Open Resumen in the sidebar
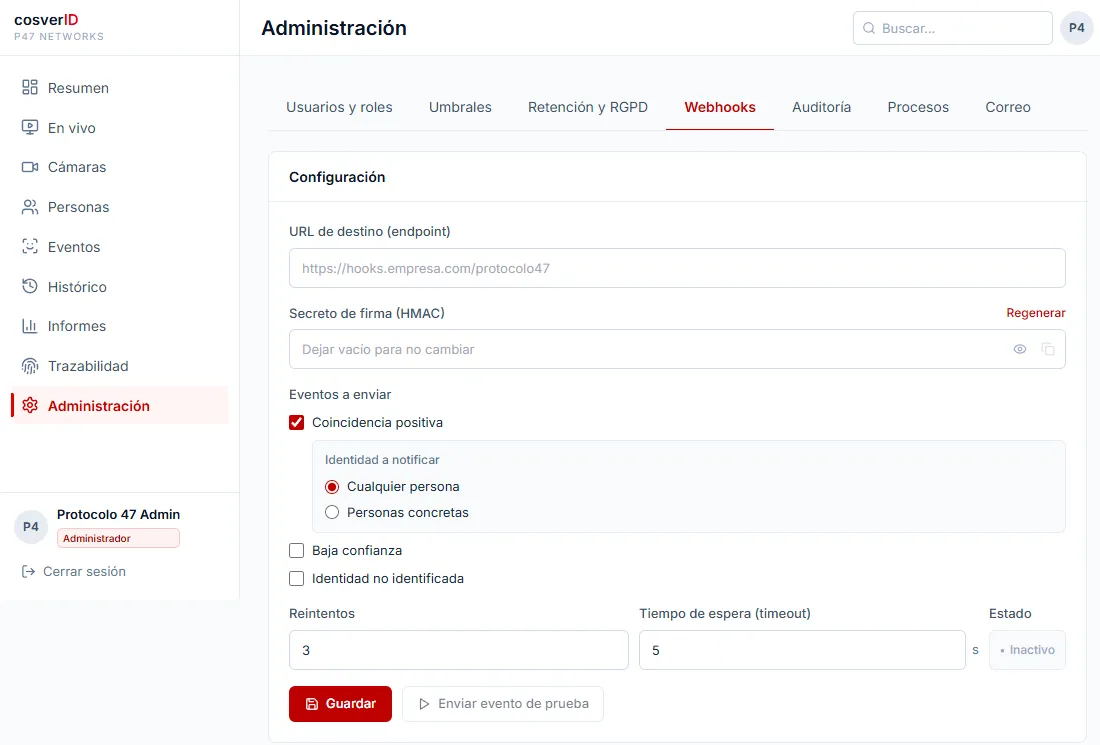 point(119,88)
